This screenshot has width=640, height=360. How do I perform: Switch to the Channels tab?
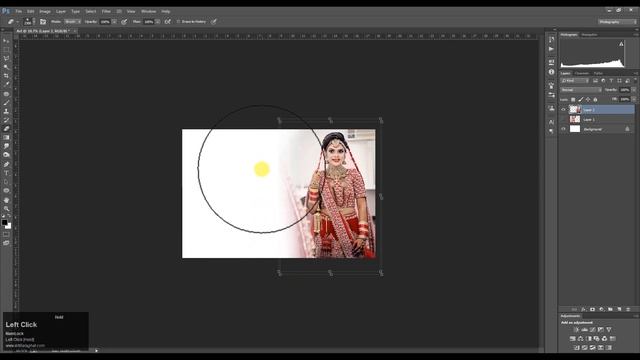582,73
